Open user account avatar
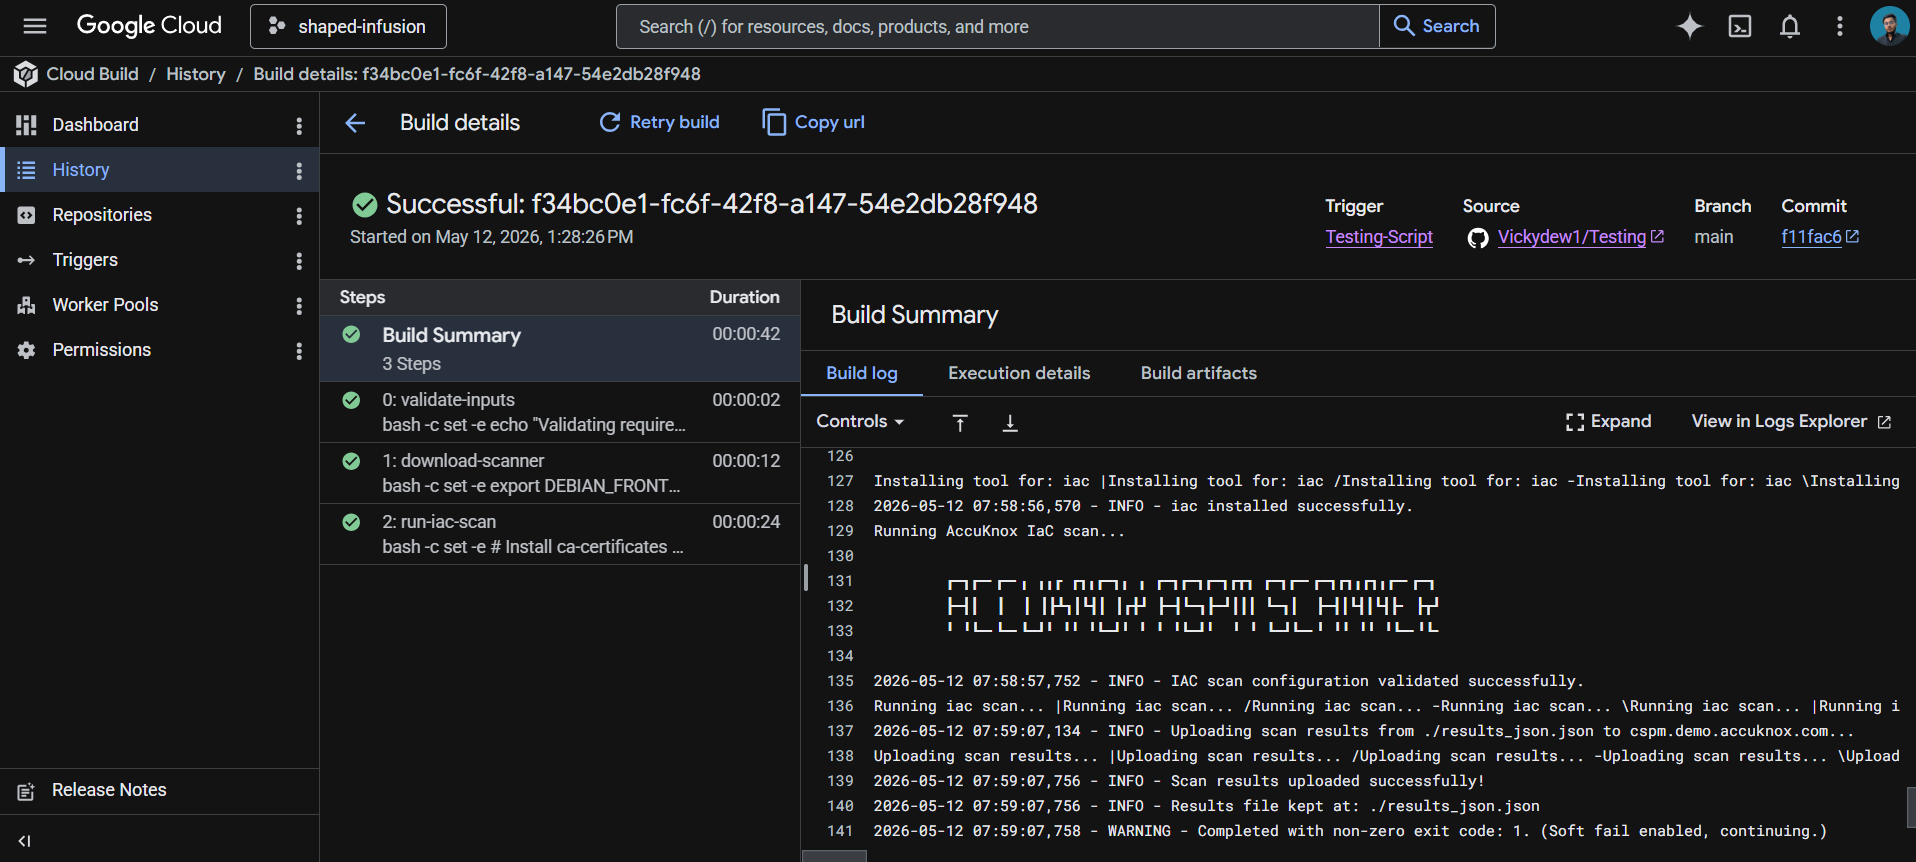This screenshot has width=1916, height=862. pyautogui.click(x=1889, y=26)
